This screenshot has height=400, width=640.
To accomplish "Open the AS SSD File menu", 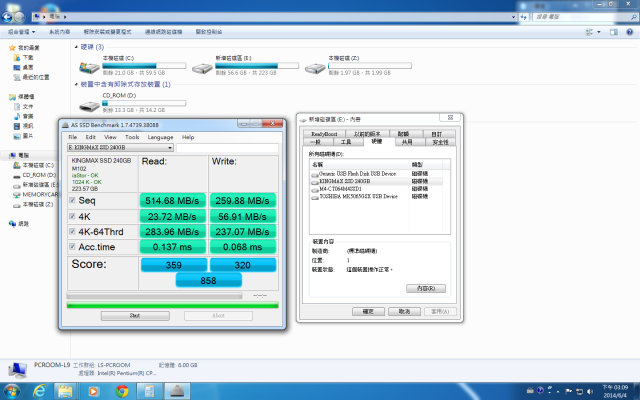I will point(73,137).
